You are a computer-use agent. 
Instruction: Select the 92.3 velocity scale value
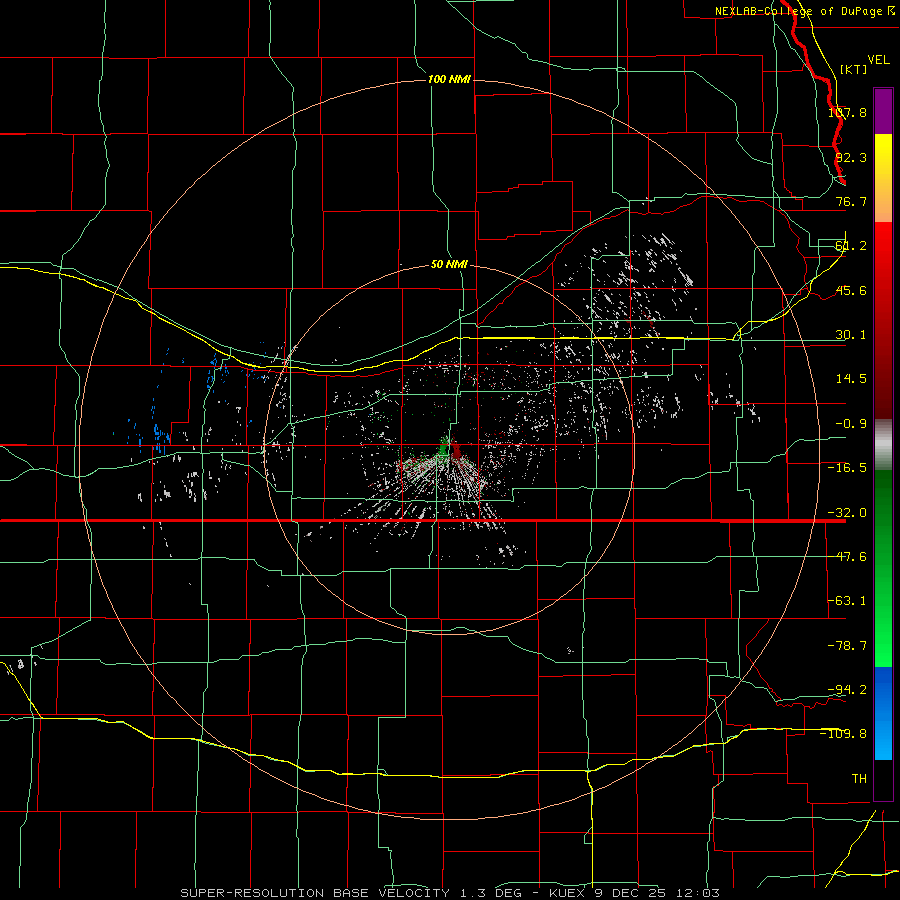[x=851, y=157]
